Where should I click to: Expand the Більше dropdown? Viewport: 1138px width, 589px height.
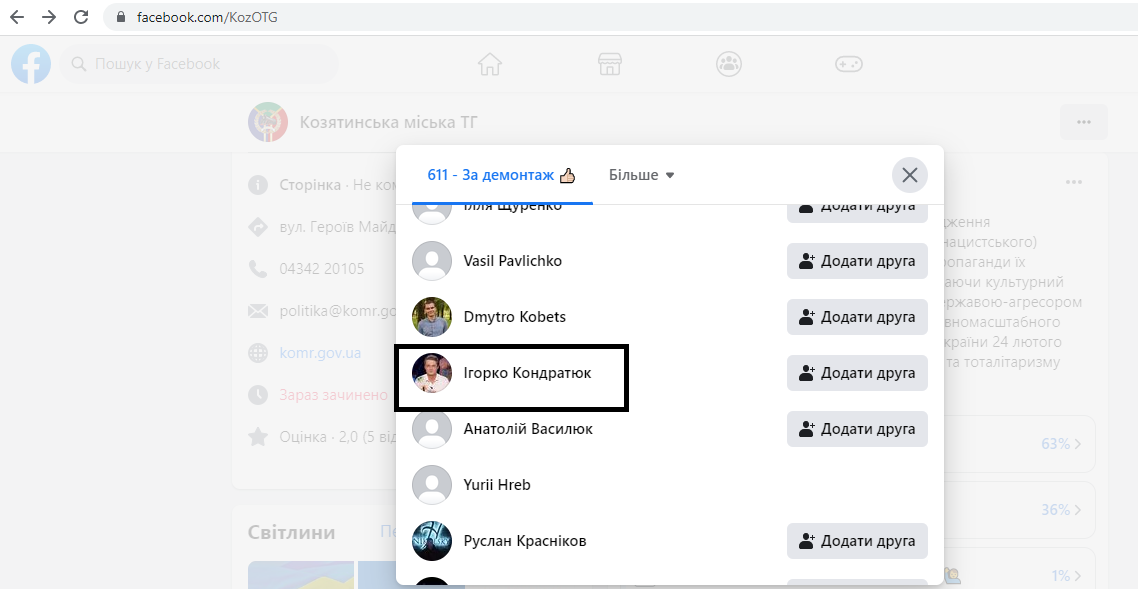[x=642, y=175]
